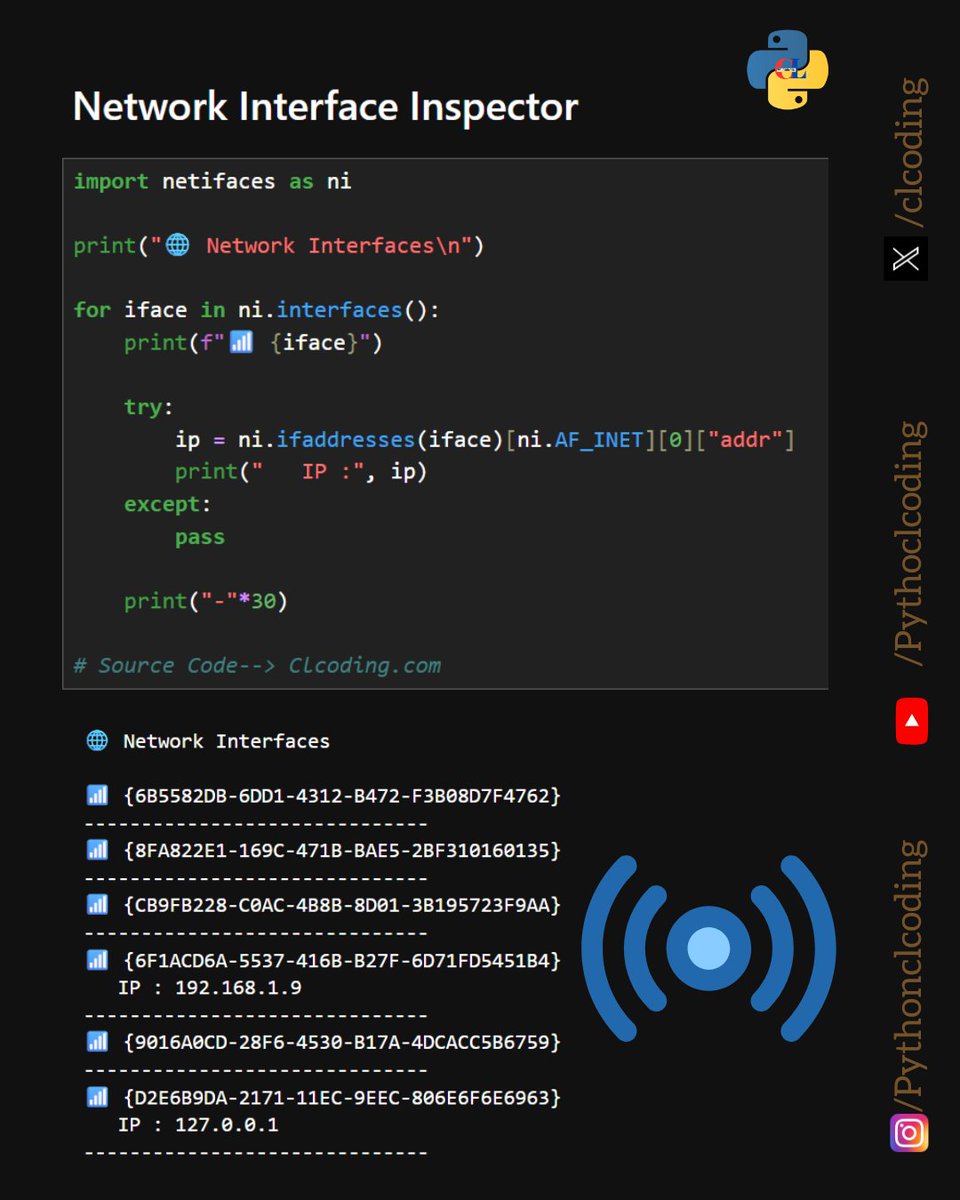Click the {6F1ACD6A-5537-416B-B27F-6D71FD5451B4} output
The image size is (960, 1200).
click(x=342, y=960)
